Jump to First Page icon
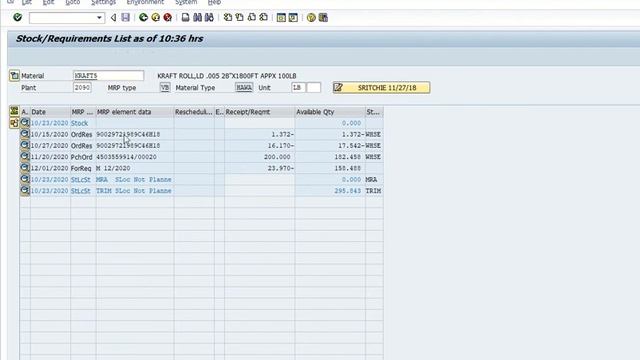Image resolution: width=640 pixels, height=360 pixels. click(x=228, y=18)
